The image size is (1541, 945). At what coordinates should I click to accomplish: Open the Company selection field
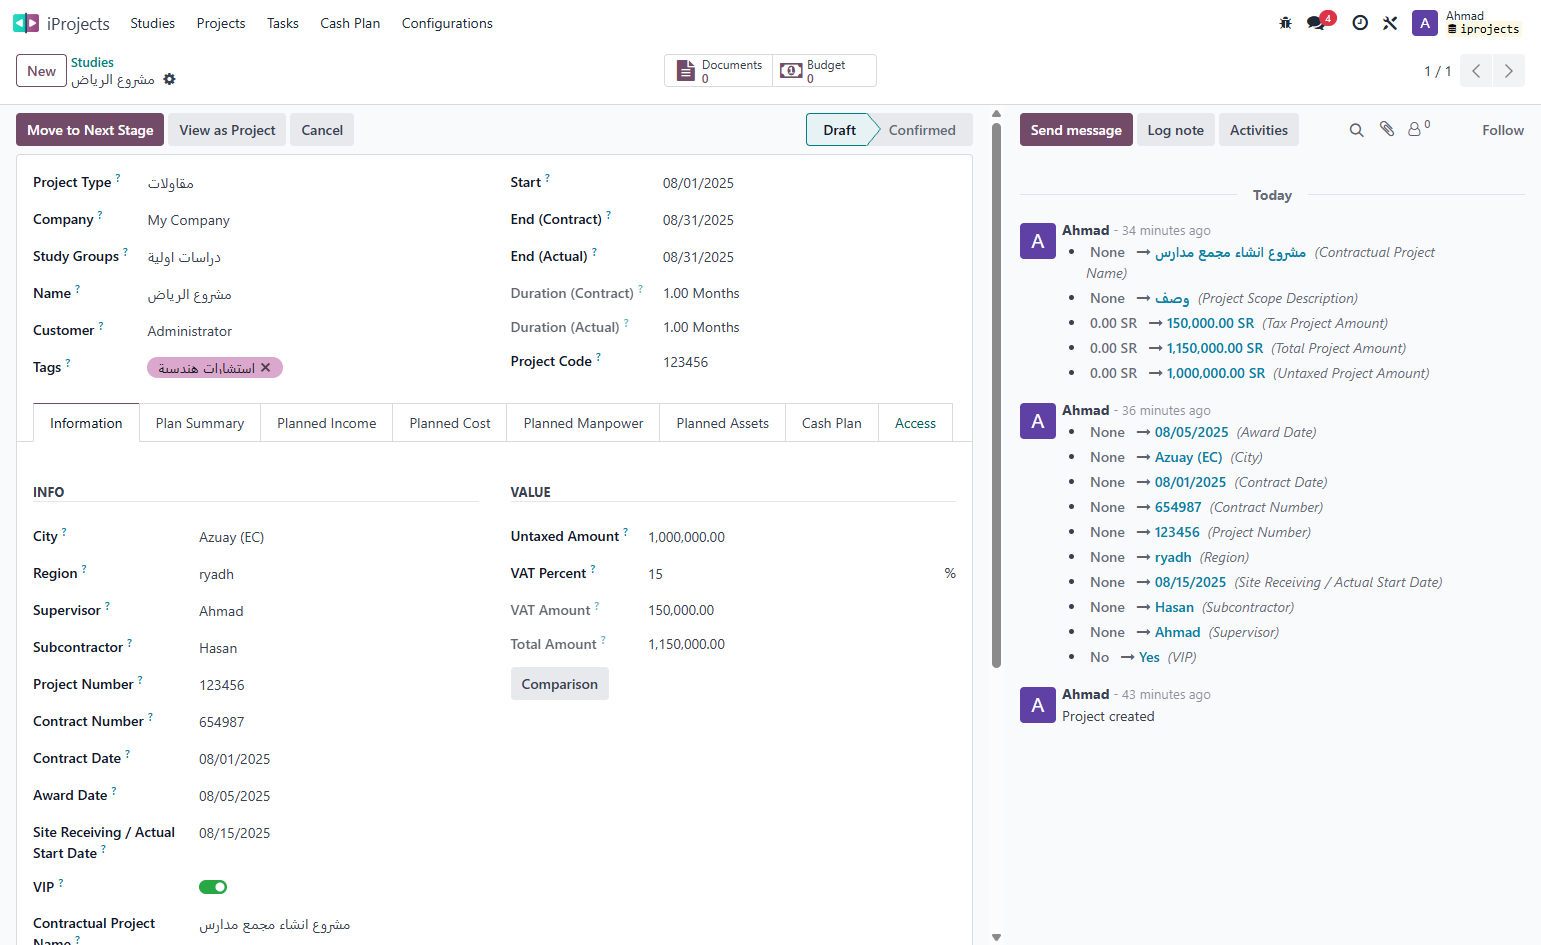(313, 220)
